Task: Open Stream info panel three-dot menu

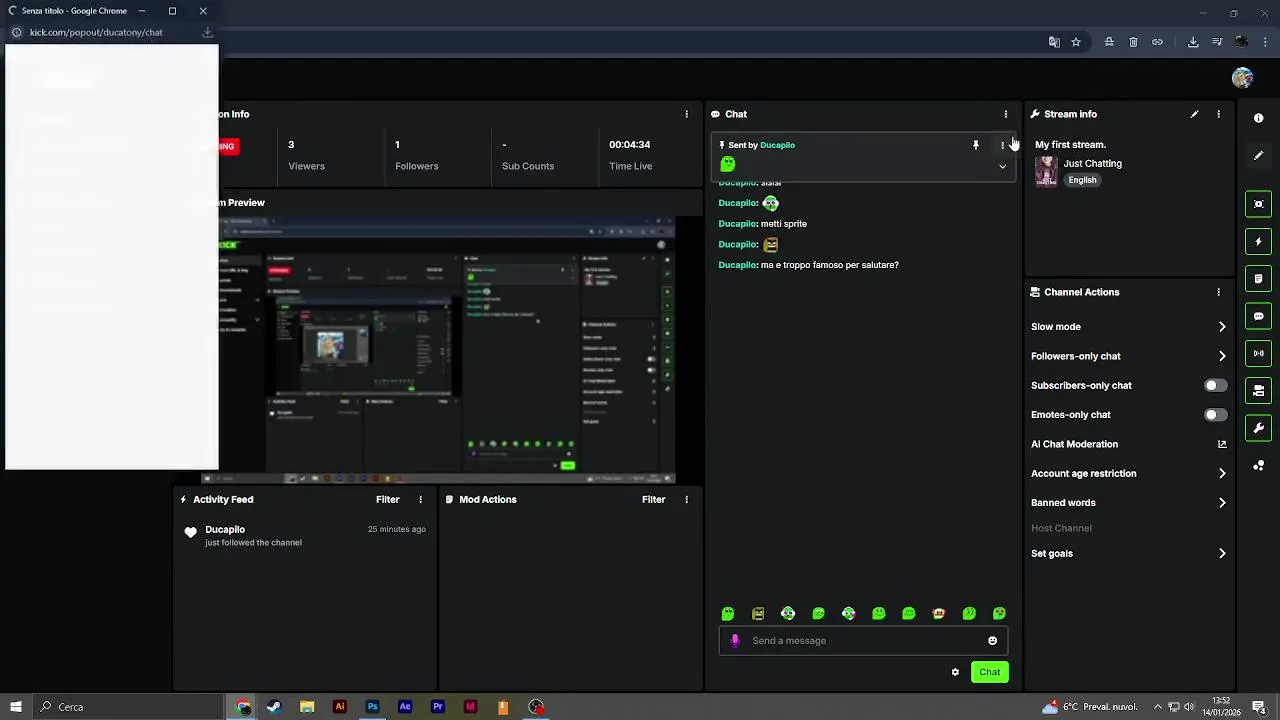Action: pos(1218,114)
